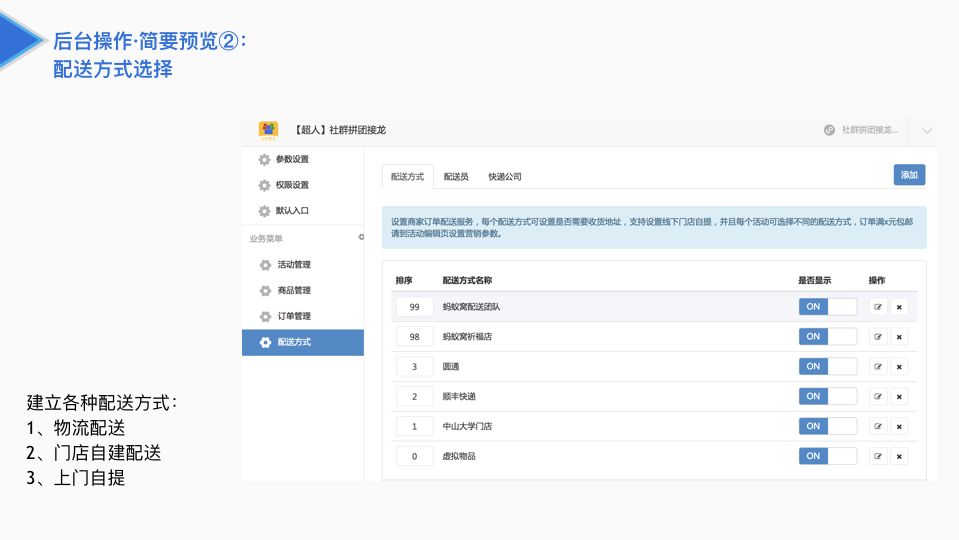
Task: Click the 虚拟物品 name text
Action: (x=459, y=456)
